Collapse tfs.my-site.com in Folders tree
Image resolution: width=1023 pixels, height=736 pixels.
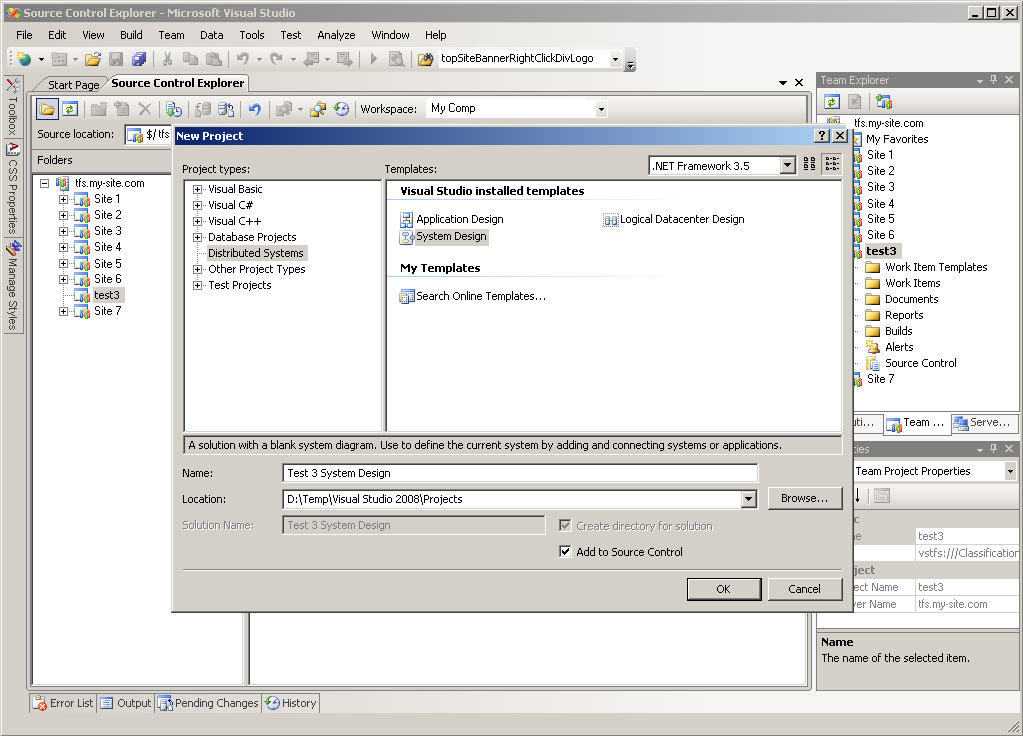click(44, 183)
